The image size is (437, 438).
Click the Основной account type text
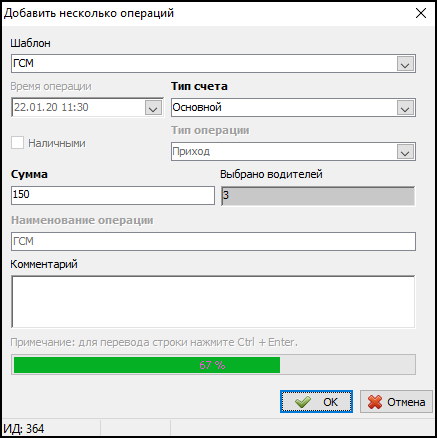(x=197, y=107)
